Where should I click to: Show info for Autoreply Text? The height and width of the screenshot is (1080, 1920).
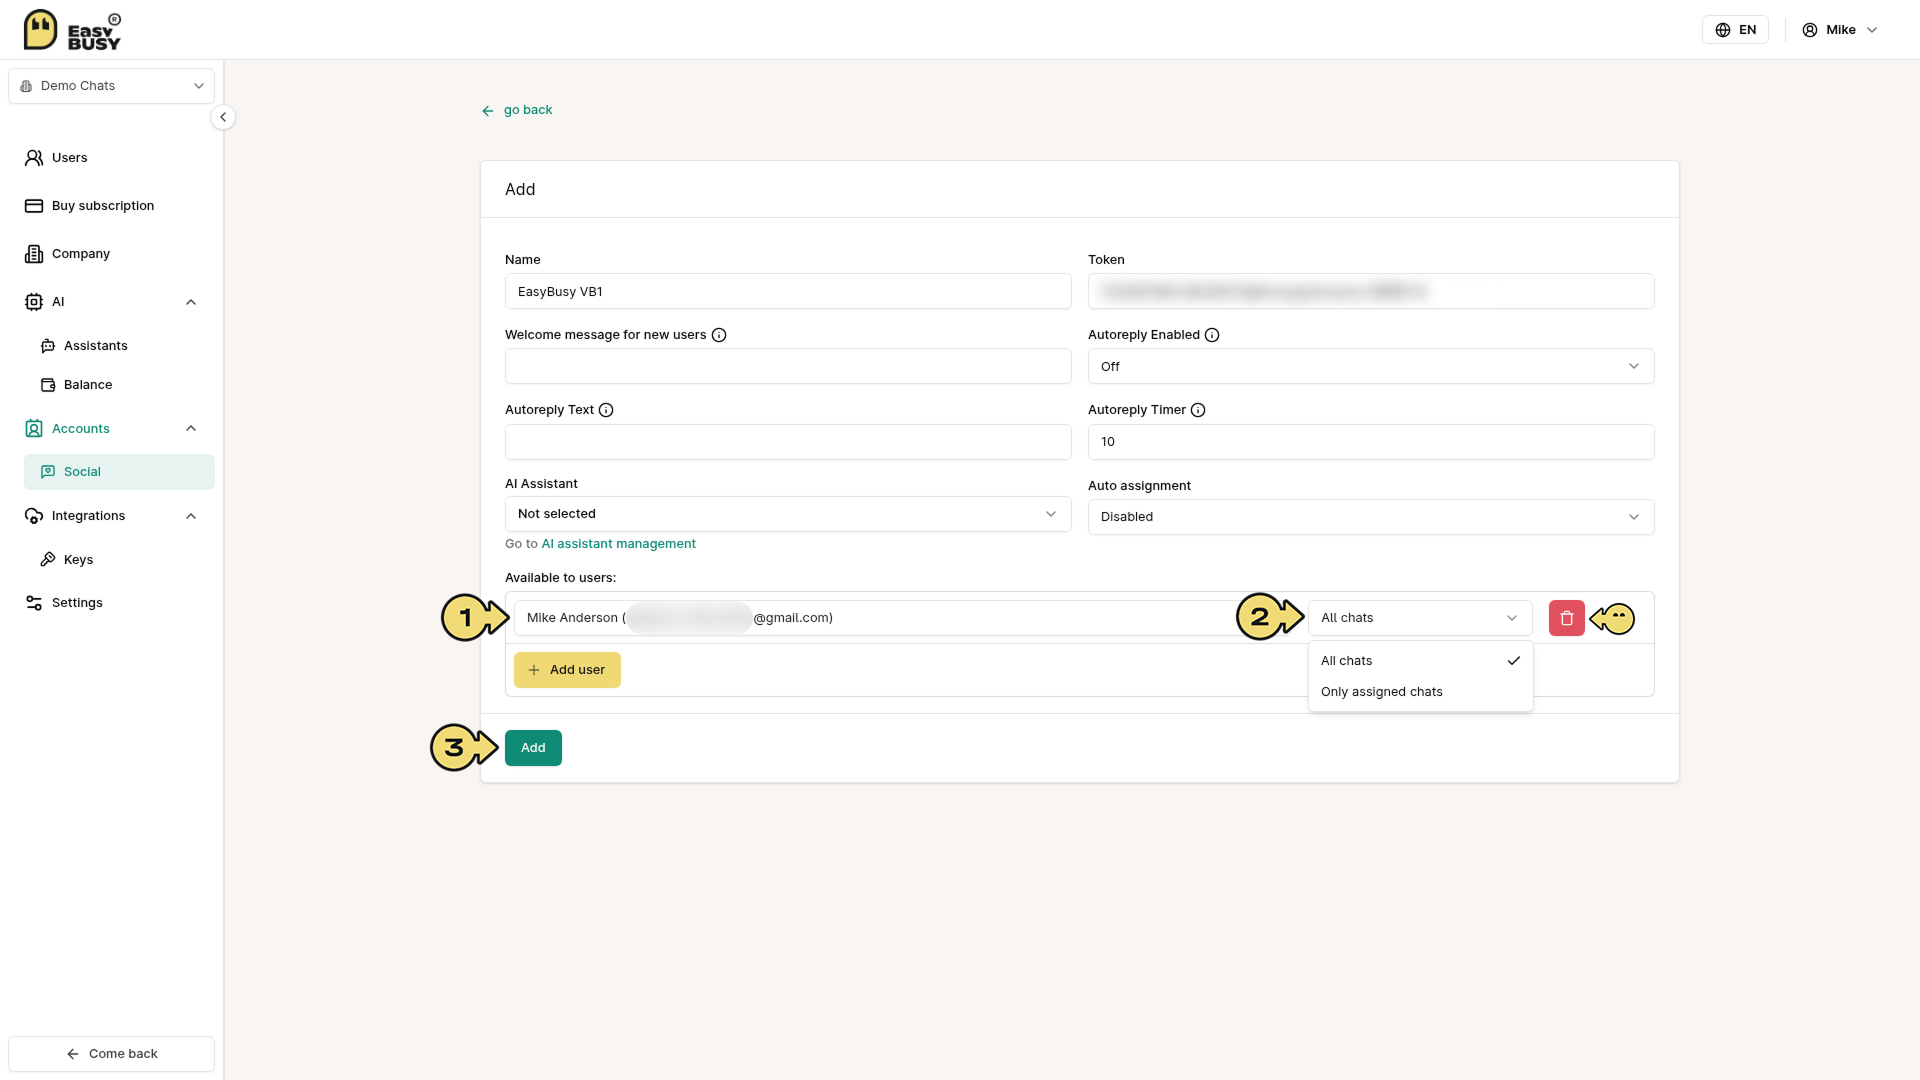(x=606, y=410)
